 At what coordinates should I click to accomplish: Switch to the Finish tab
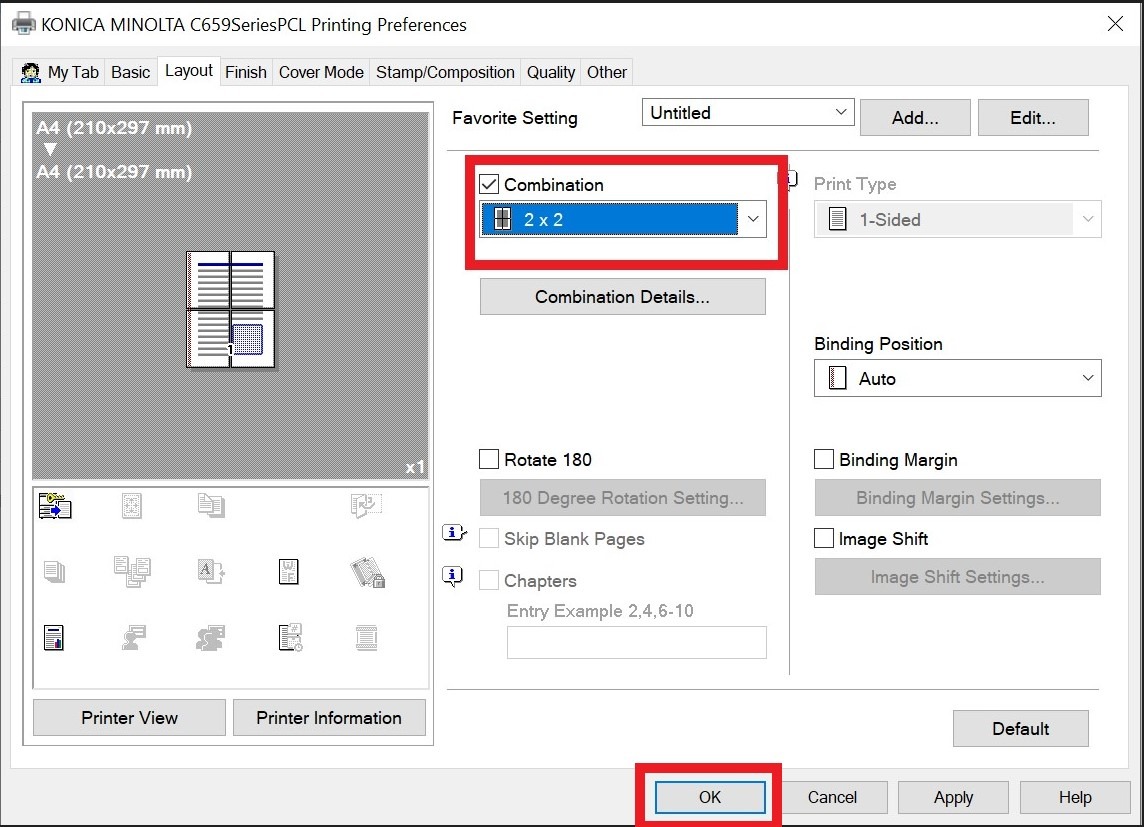pyautogui.click(x=245, y=72)
